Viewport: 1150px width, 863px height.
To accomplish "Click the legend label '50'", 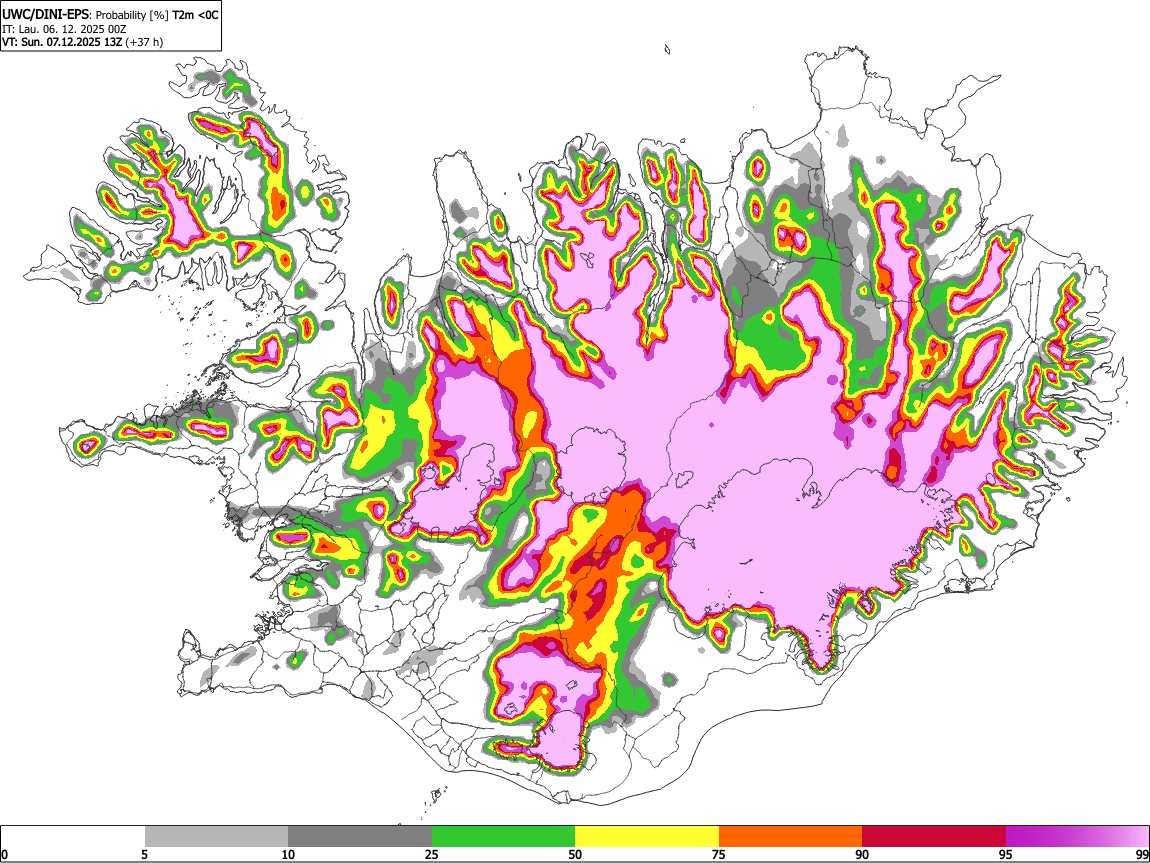I will click(575, 854).
